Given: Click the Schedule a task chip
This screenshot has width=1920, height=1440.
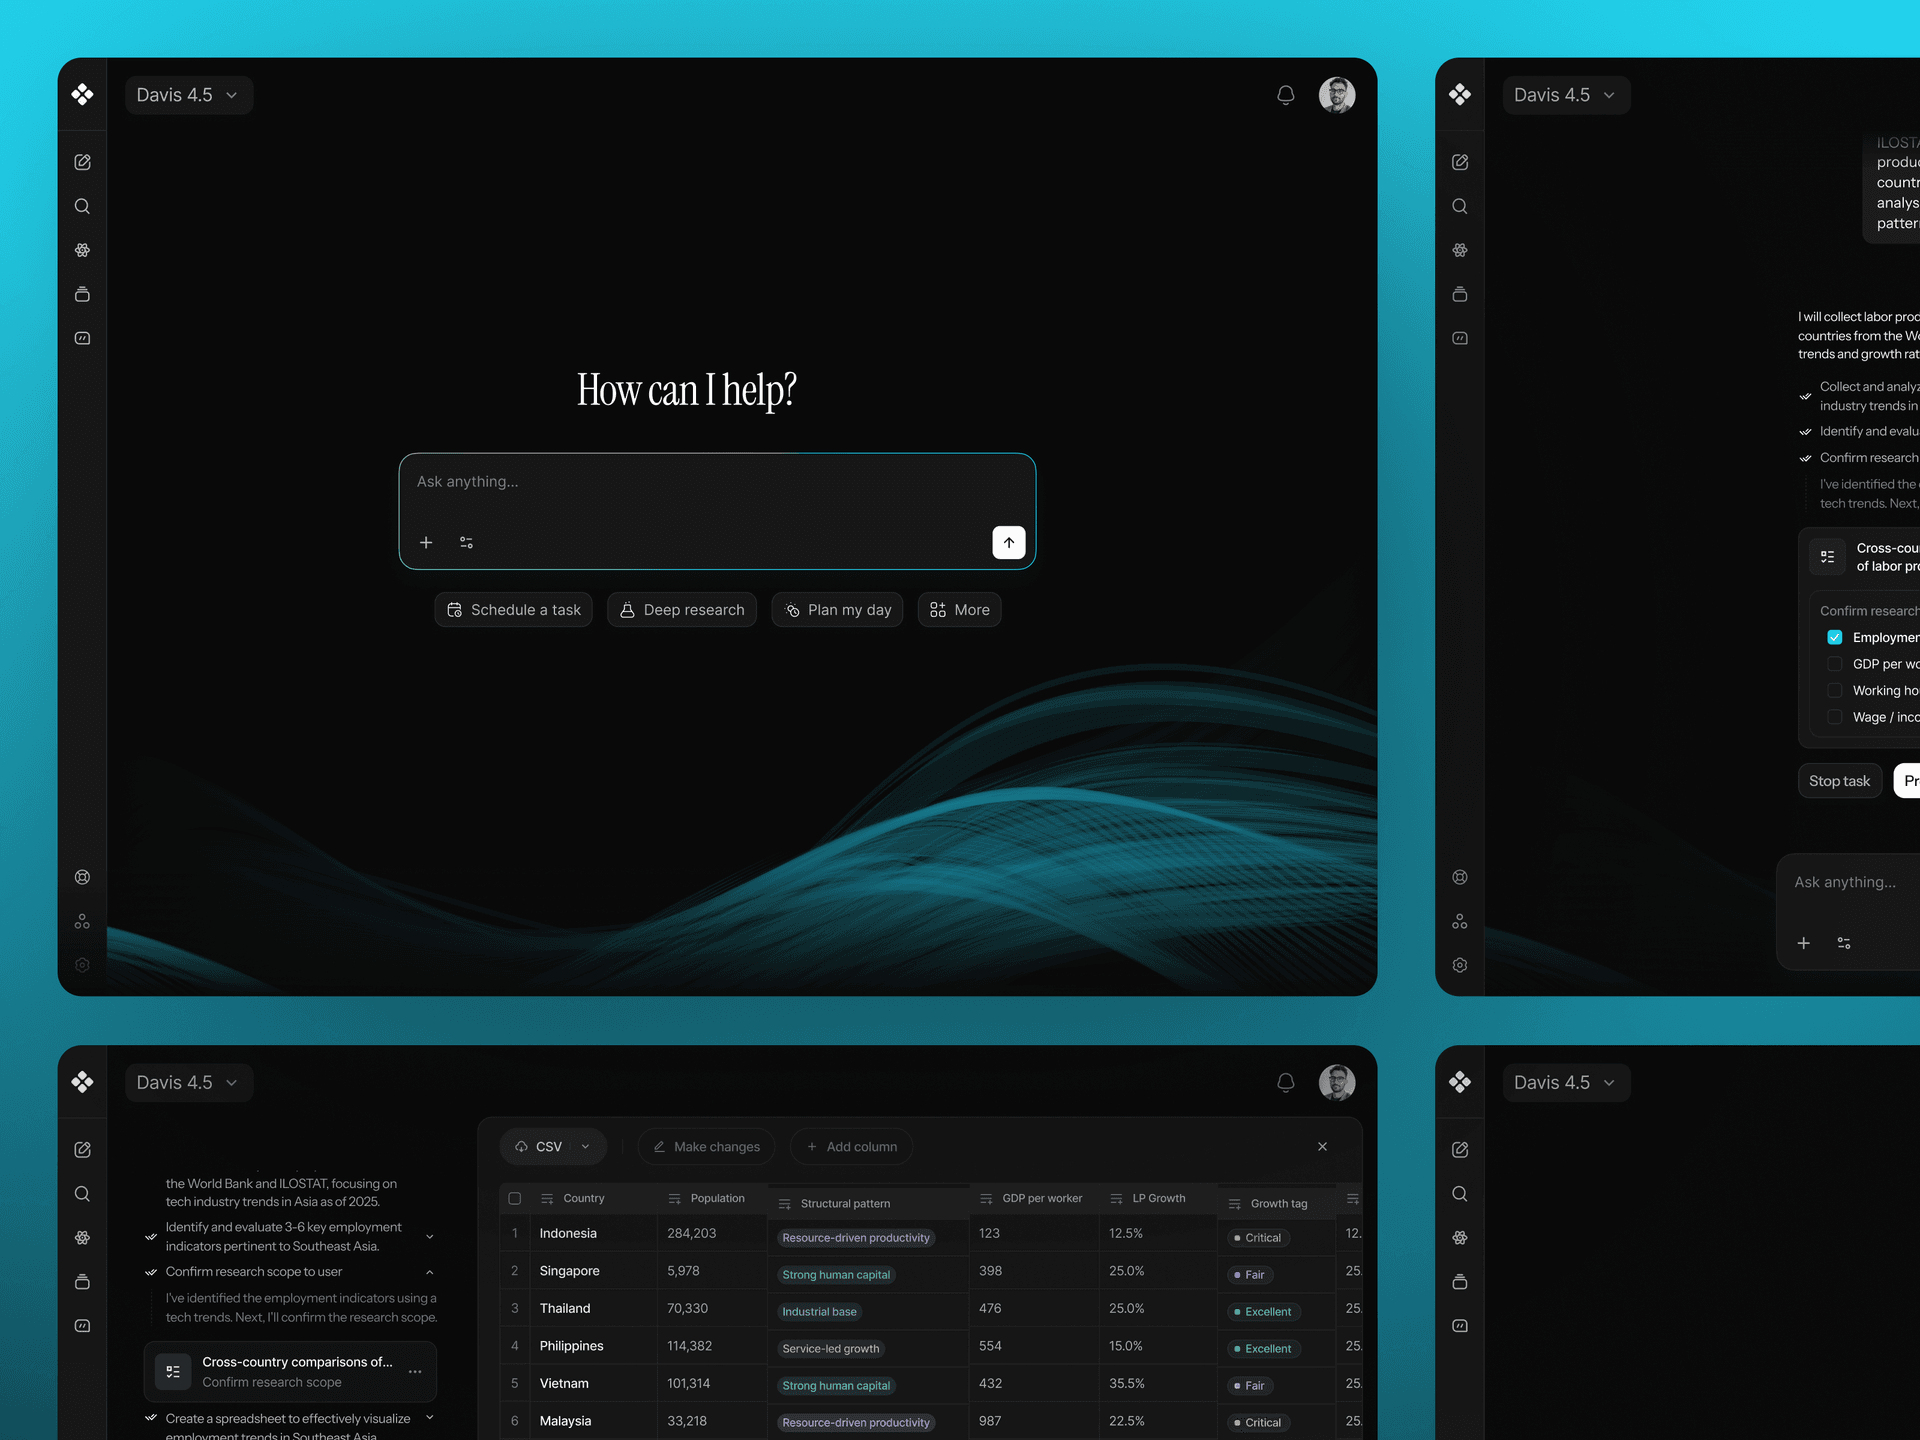Looking at the screenshot, I should tap(513, 610).
